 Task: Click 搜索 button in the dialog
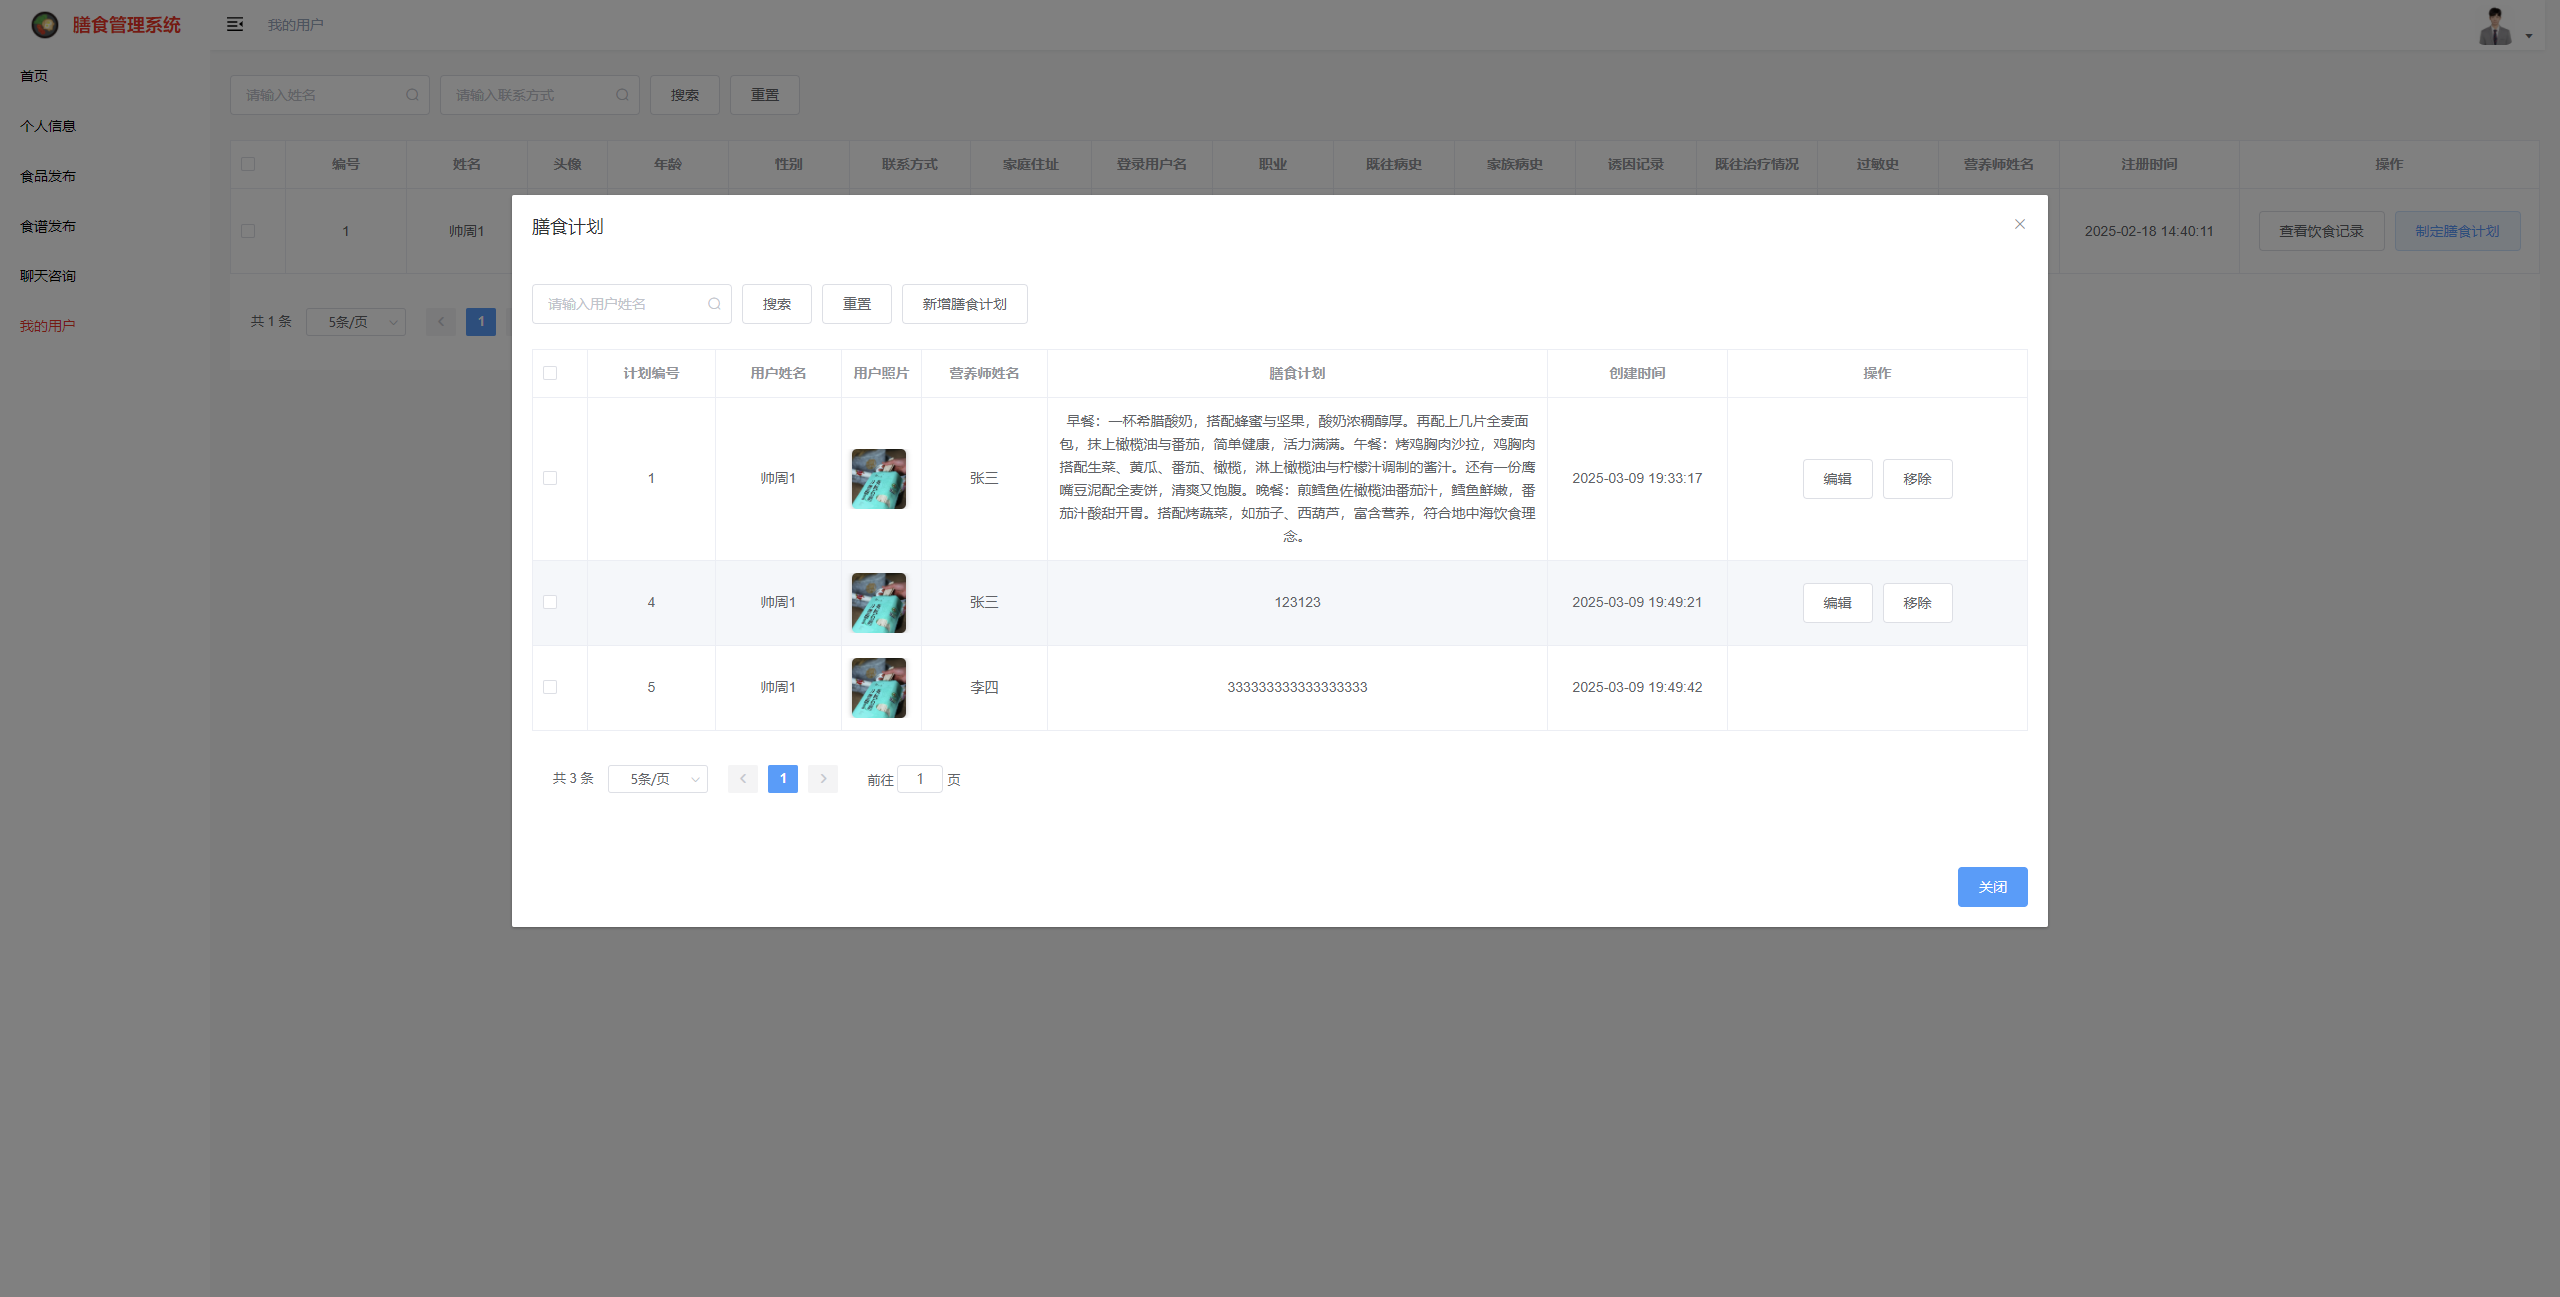click(777, 304)
